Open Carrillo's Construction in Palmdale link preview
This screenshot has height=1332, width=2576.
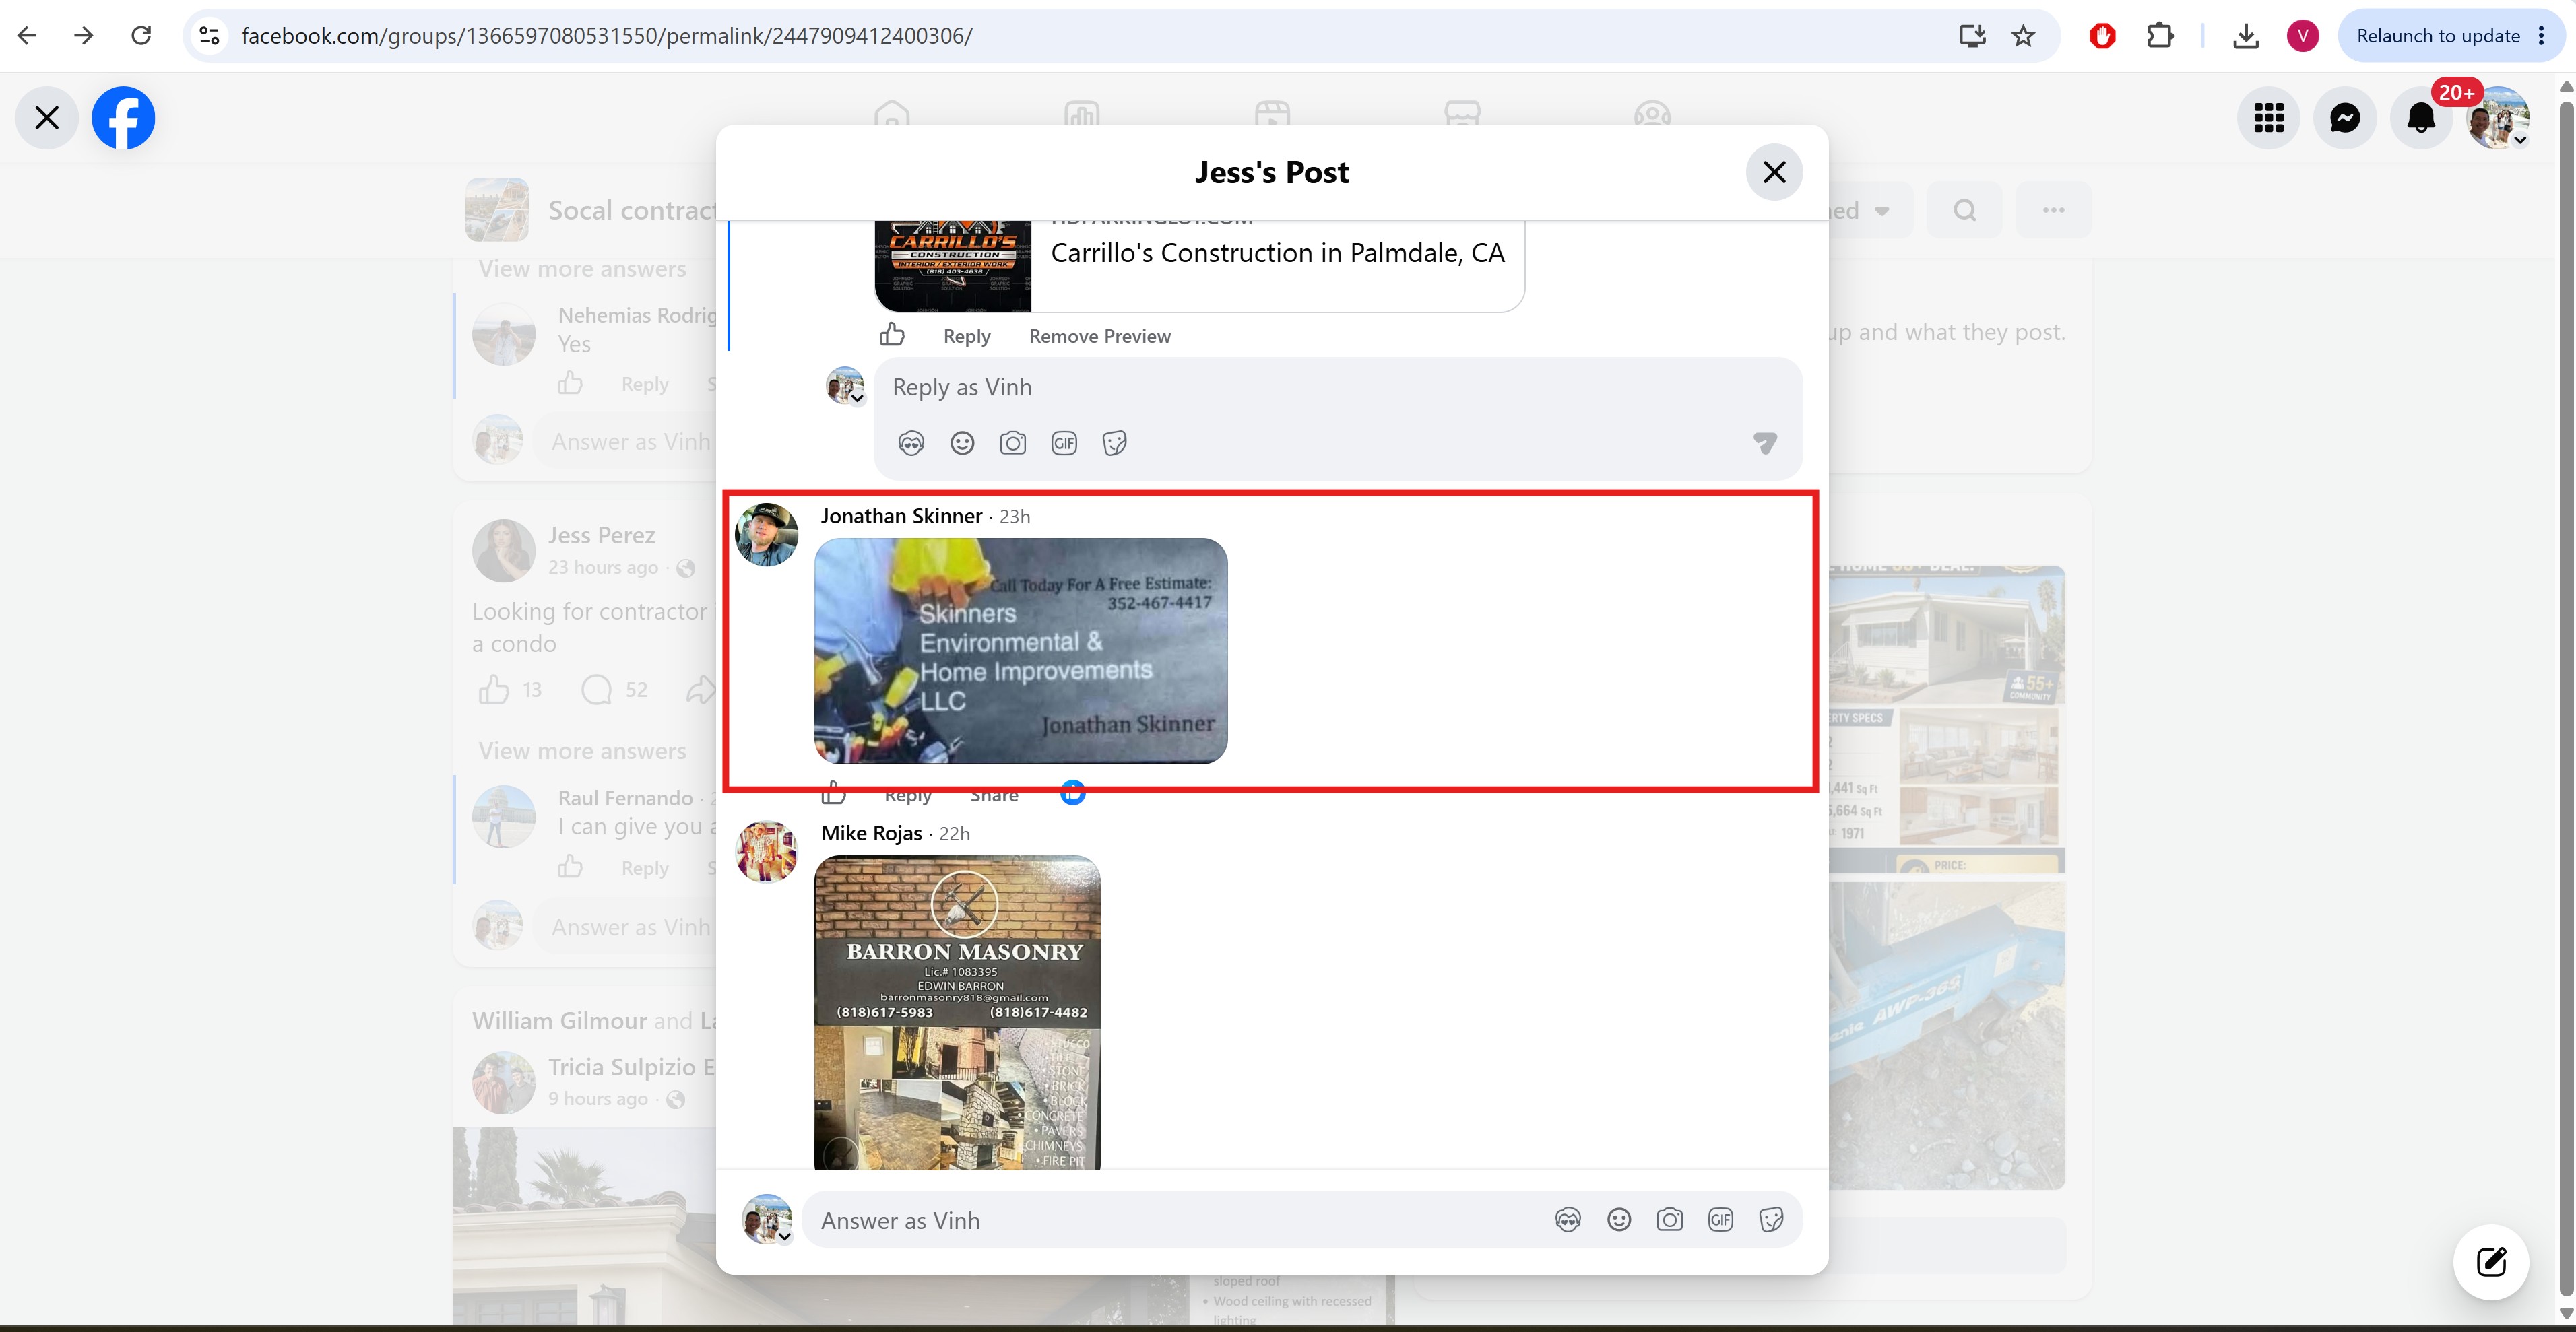(1199, 265)
